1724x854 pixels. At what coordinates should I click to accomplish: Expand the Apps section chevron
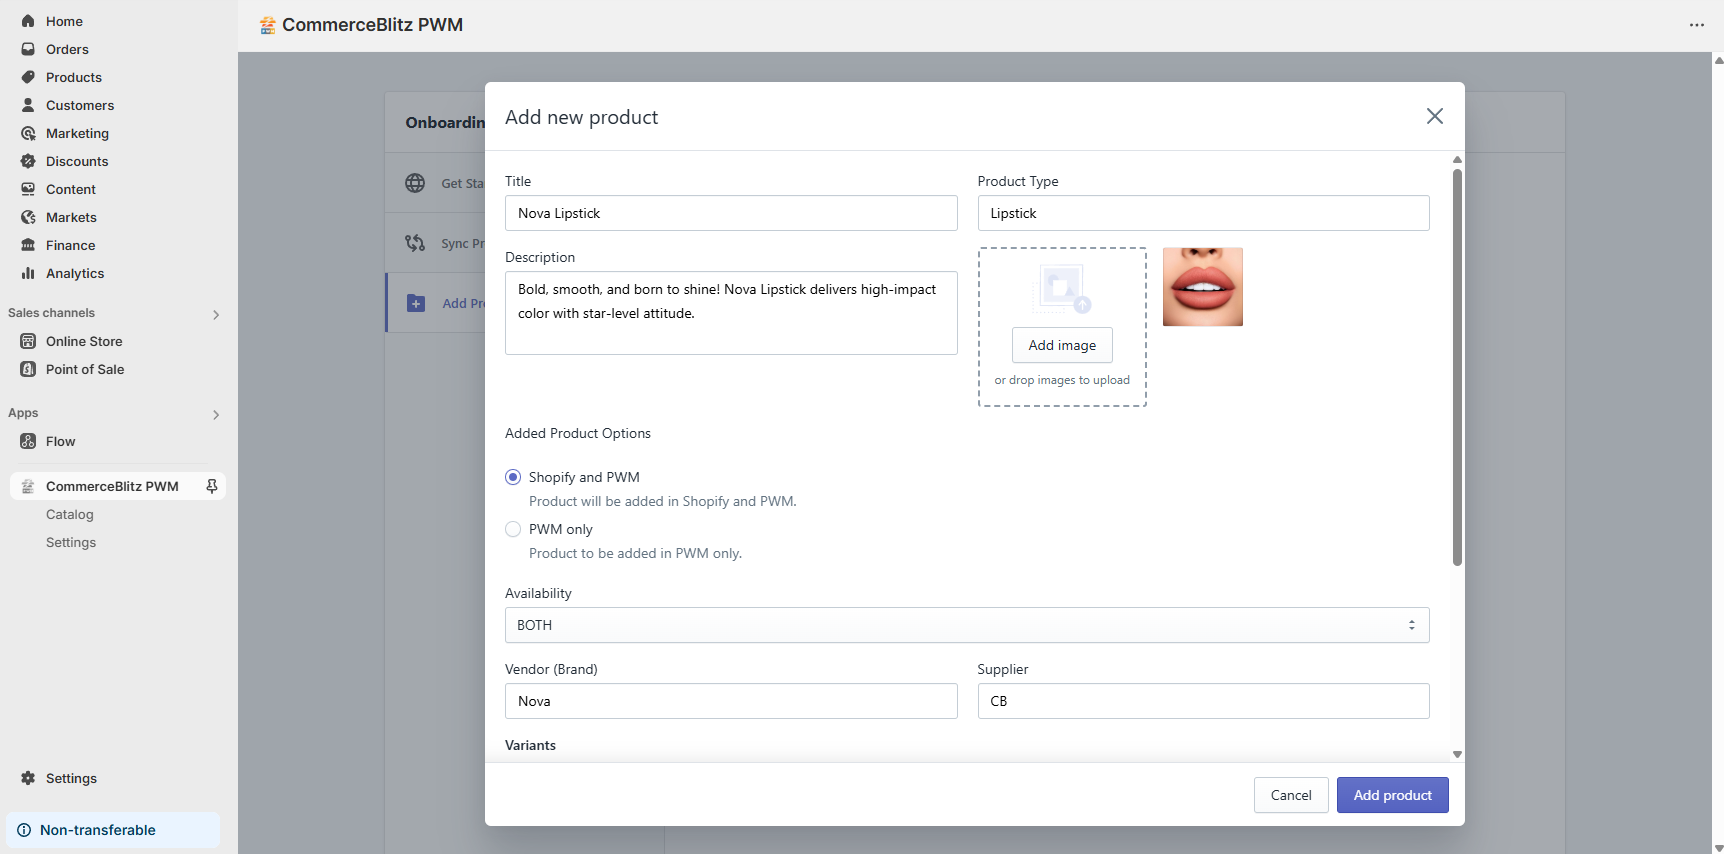(216, 414)
